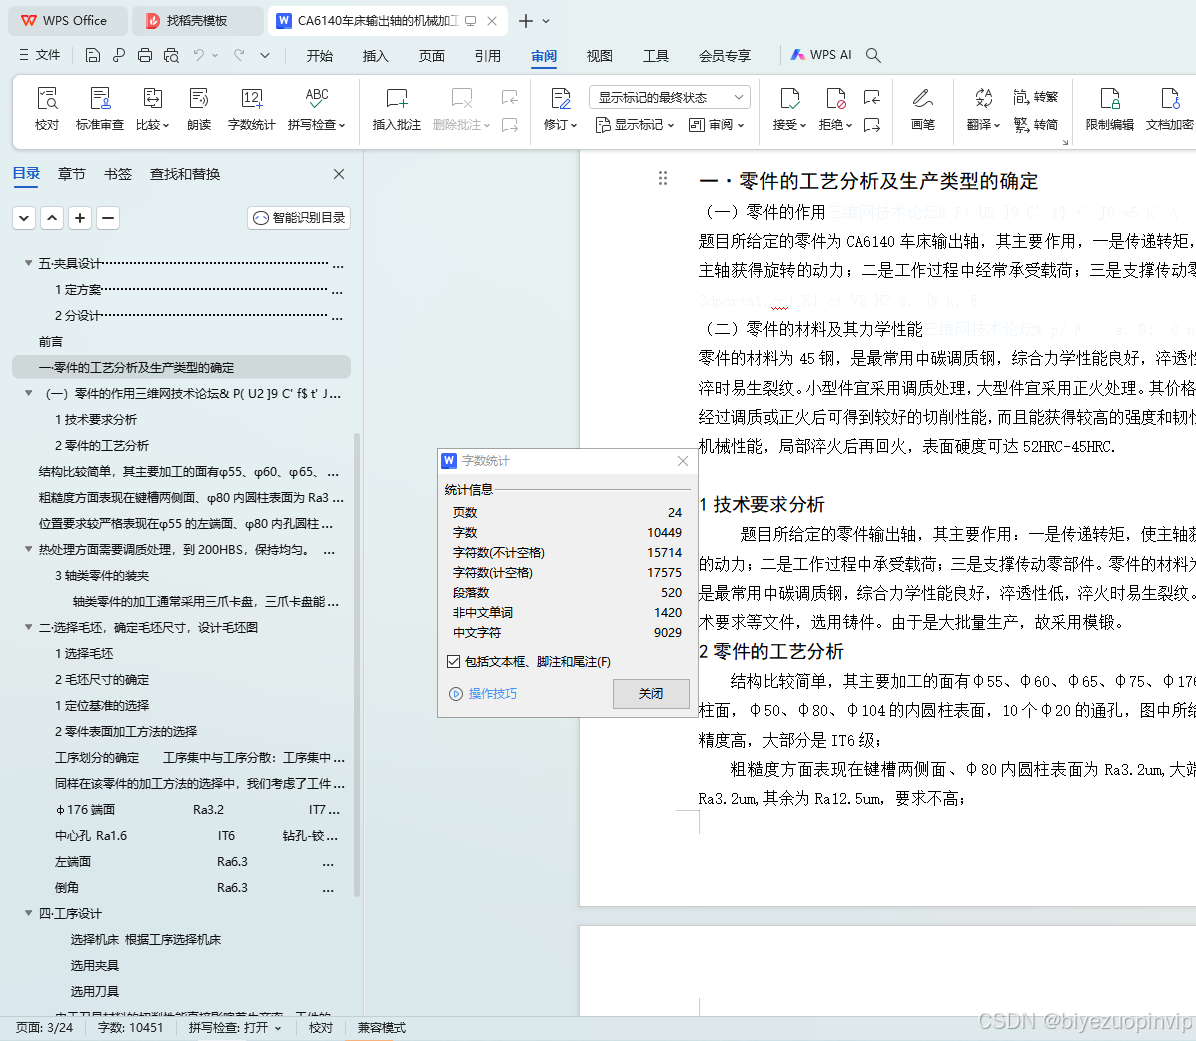The height and width of the screenshot is (1041, 1196).
Task: Click the plus button in outline panel toolbar
Action: (80, 218)
